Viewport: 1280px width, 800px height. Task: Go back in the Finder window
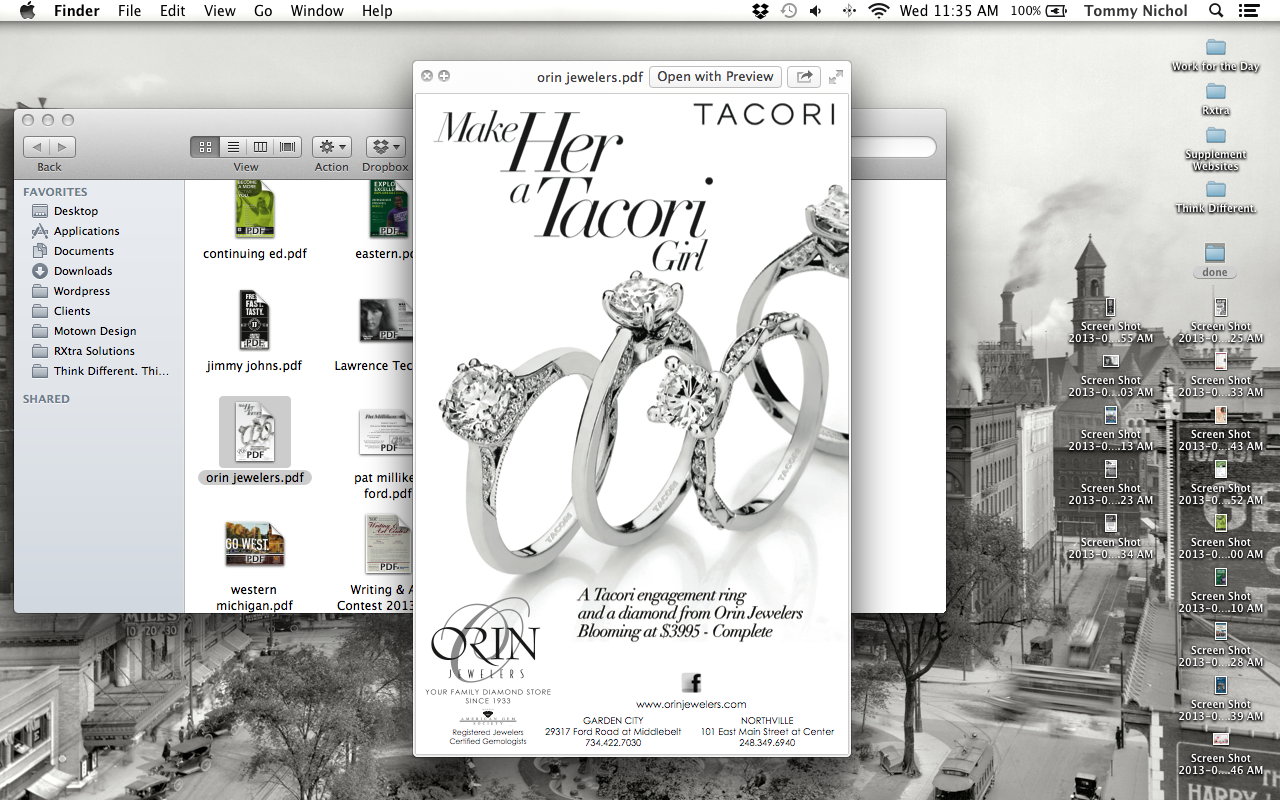pyautogui.click(x=36, y=147)
